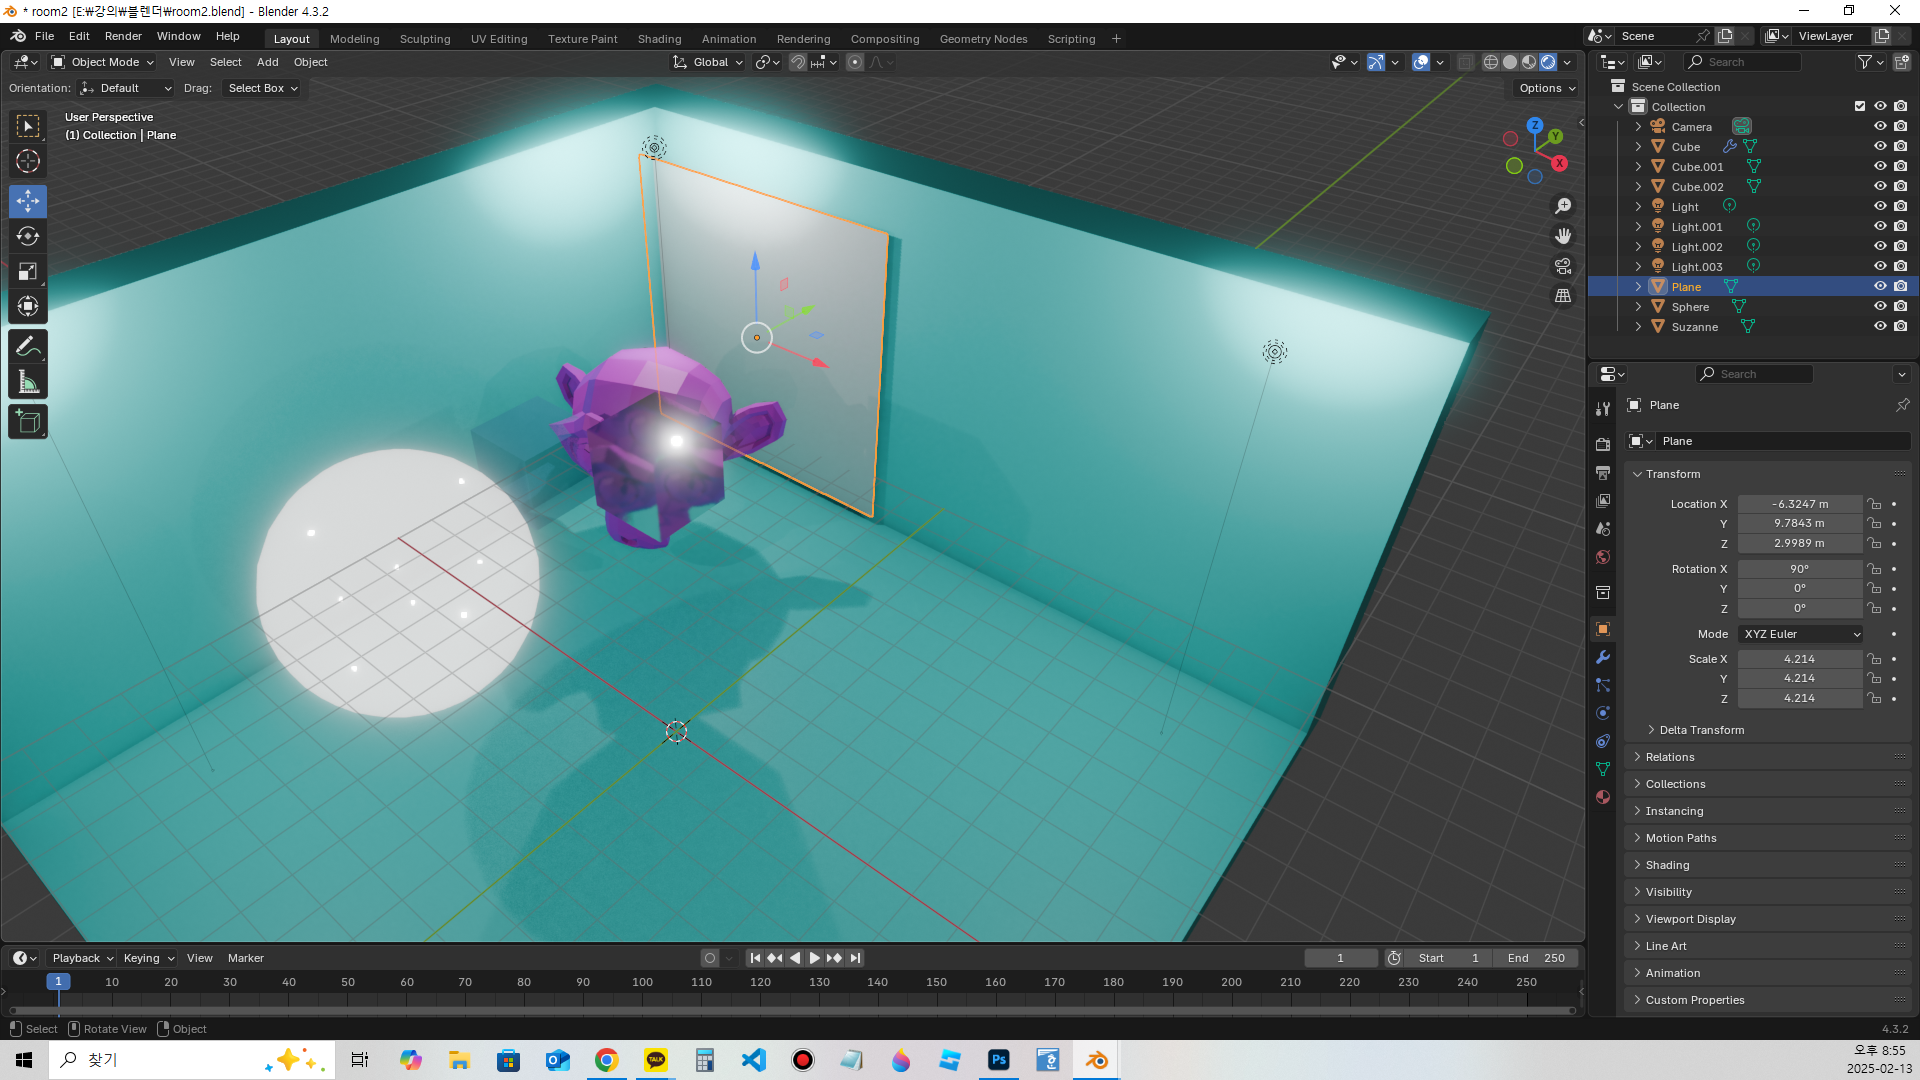This screenshot has width=1920, height=1080.
Task: Open the Output properties tab
Action: (1603, 472)
